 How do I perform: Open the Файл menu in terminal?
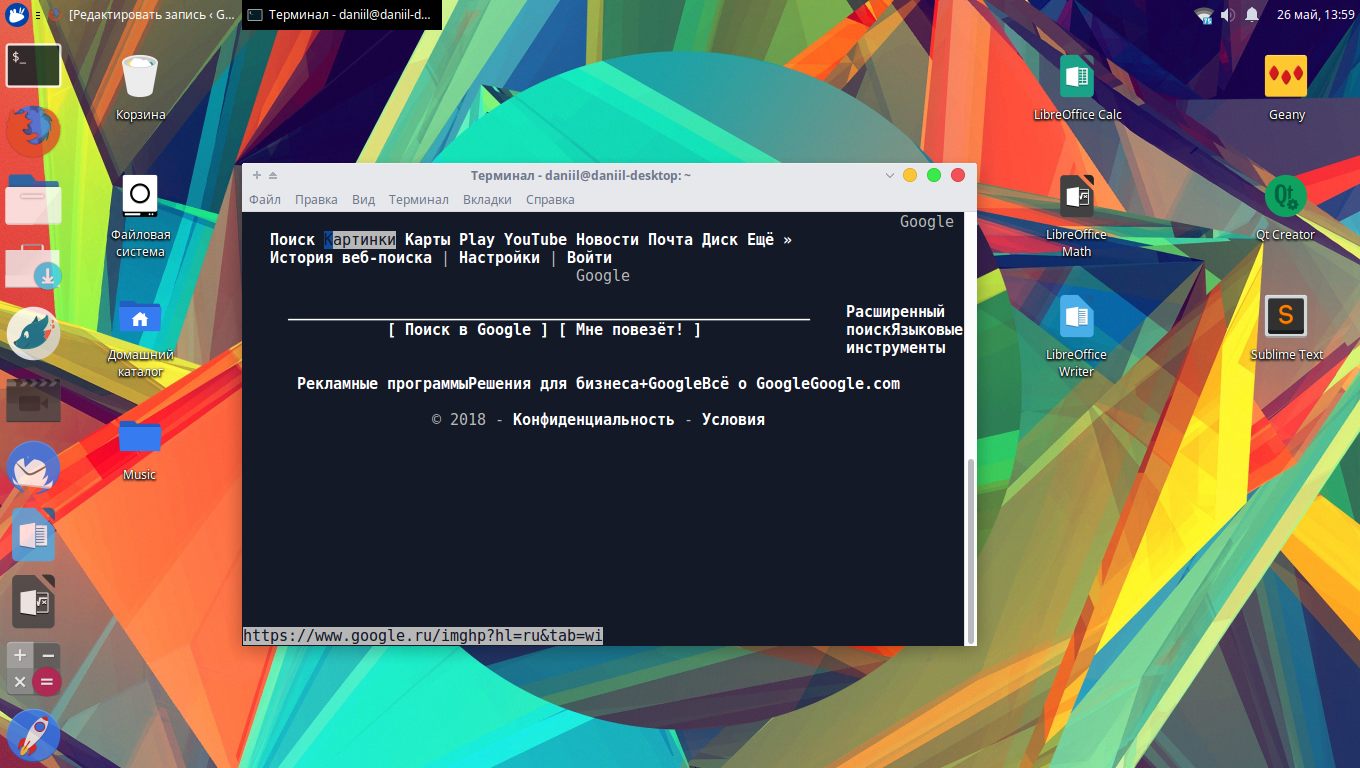[265, 199]
